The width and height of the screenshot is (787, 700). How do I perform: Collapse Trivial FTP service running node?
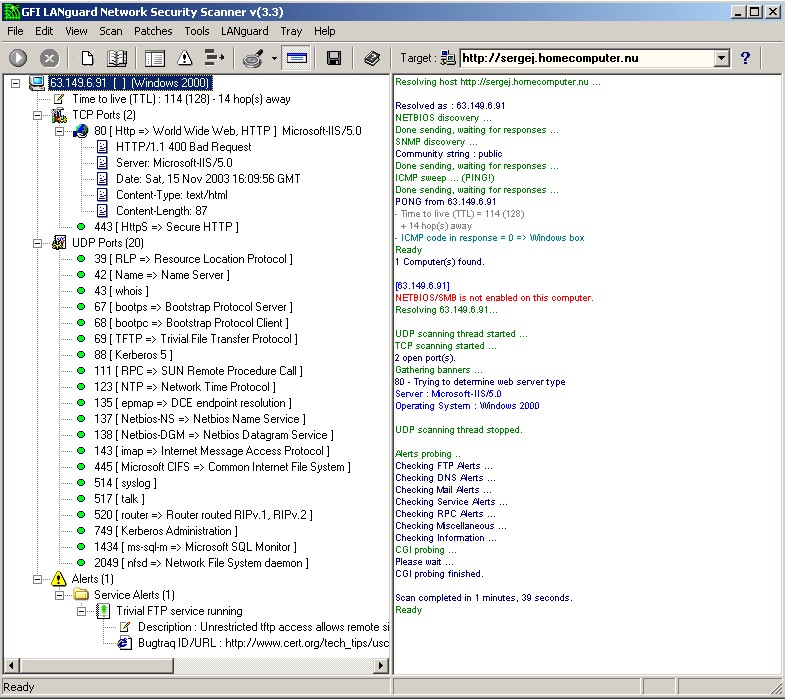pos(81,612)
